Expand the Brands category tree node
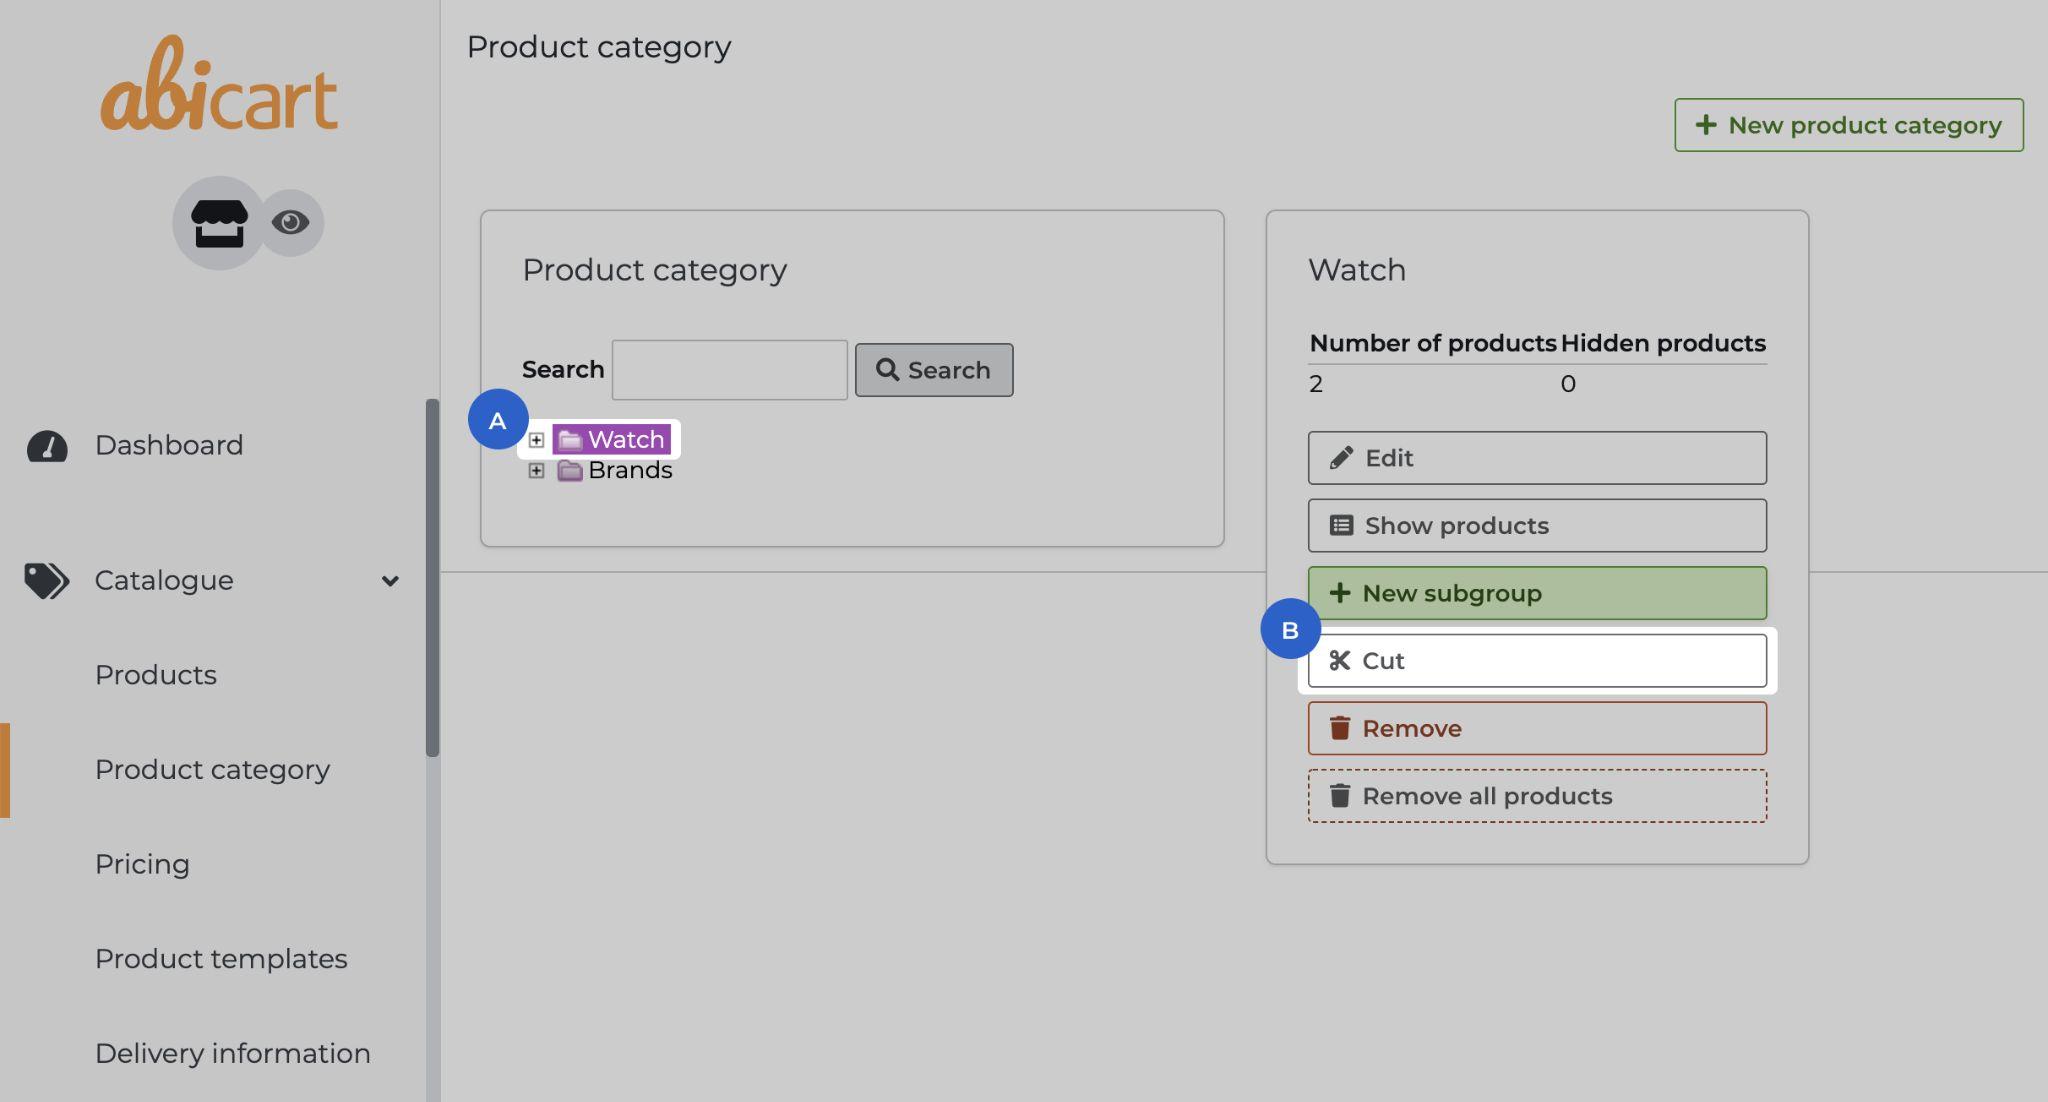Image resolution: width=2048 pixels, height=1102 pixels. pos(536,471)
